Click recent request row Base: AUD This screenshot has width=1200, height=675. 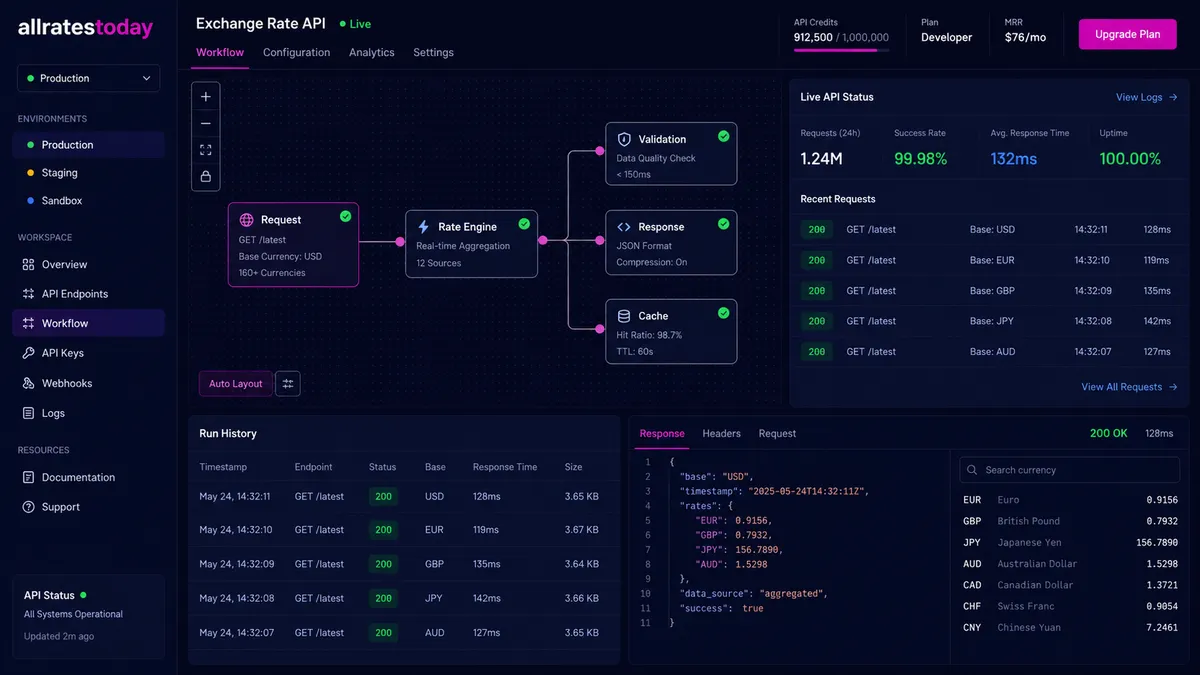(990, 352)
